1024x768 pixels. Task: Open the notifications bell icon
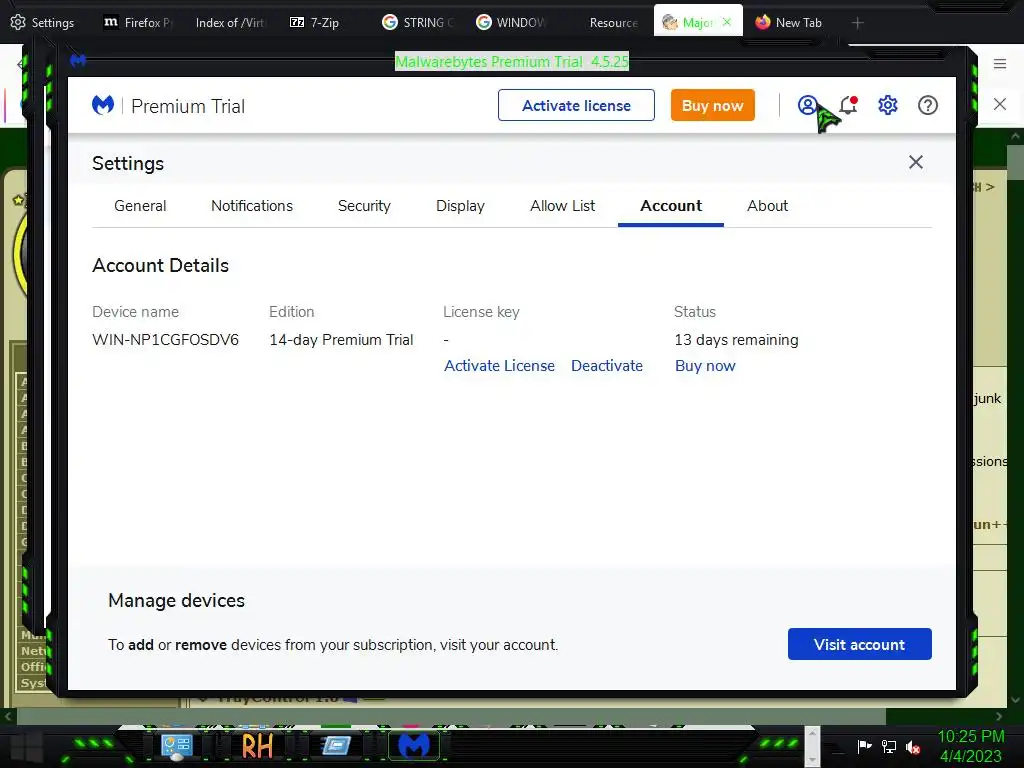848,105
